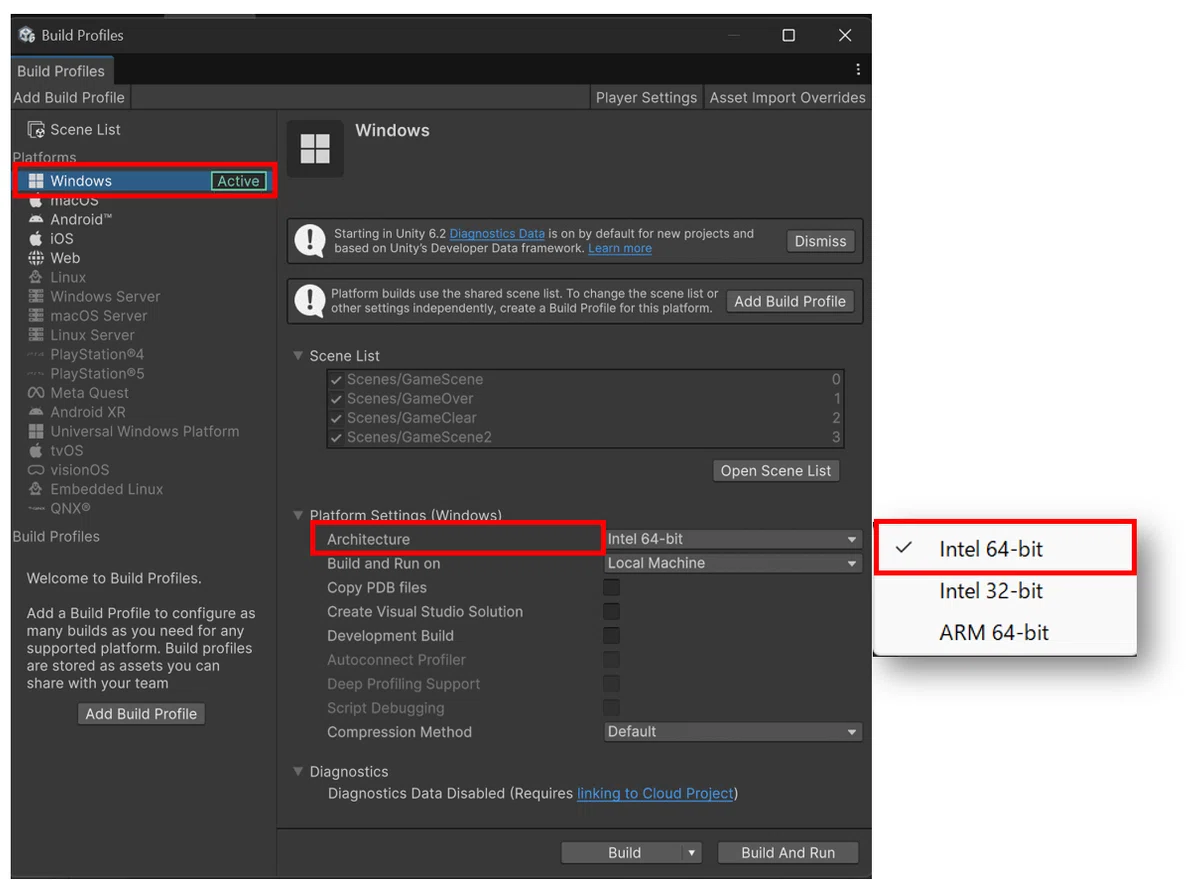Click the Embedded Linux icon

point(36,489)
